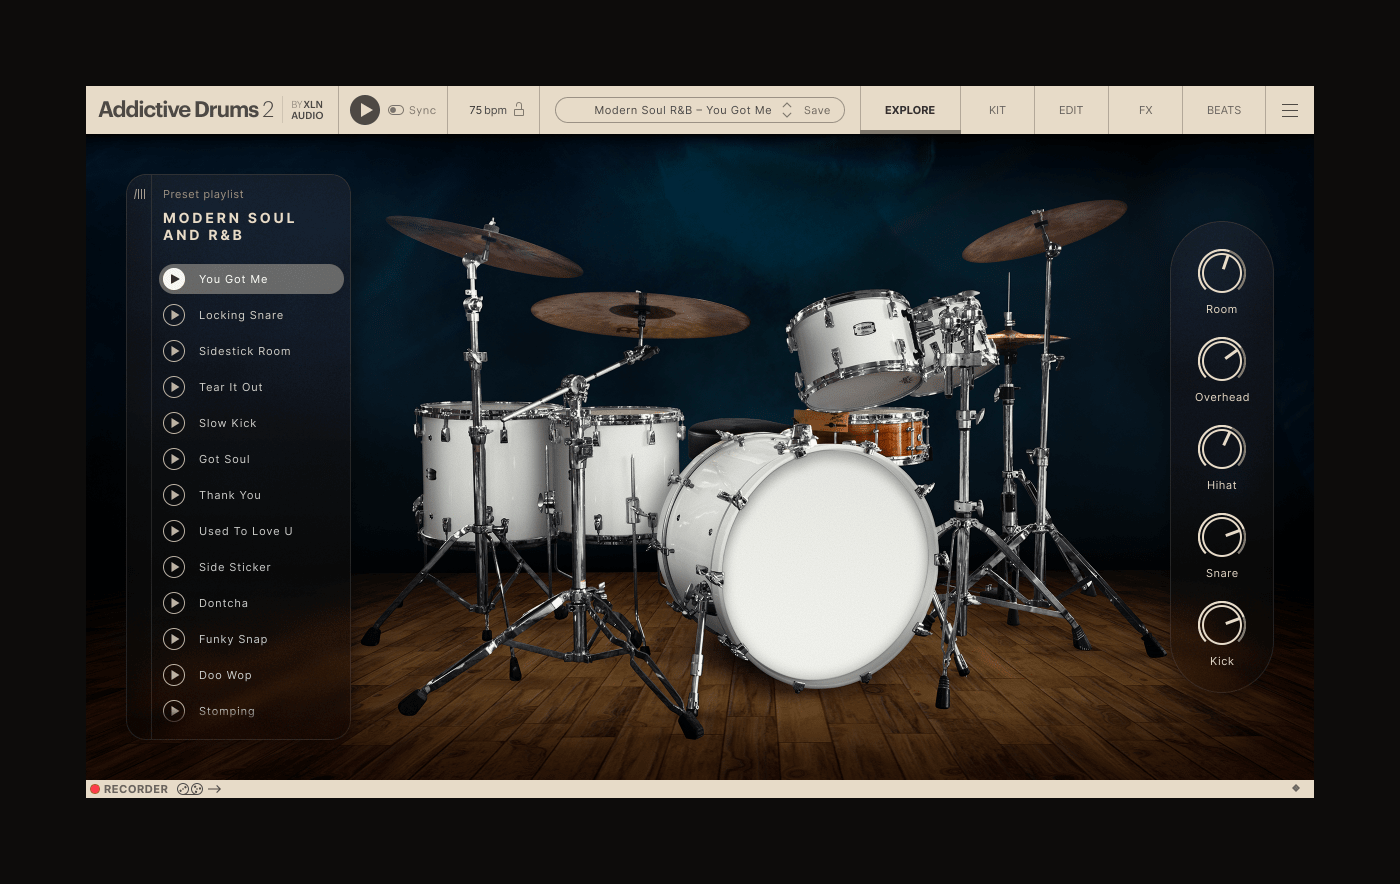Save the current preset

817,110
